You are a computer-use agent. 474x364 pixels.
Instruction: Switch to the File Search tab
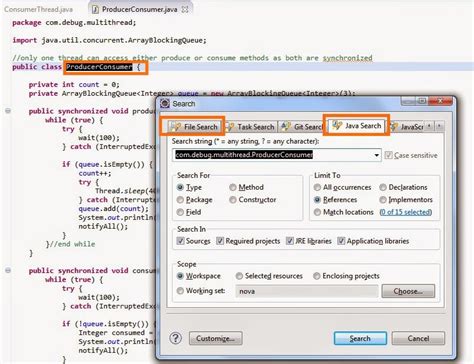coord(194,127)
